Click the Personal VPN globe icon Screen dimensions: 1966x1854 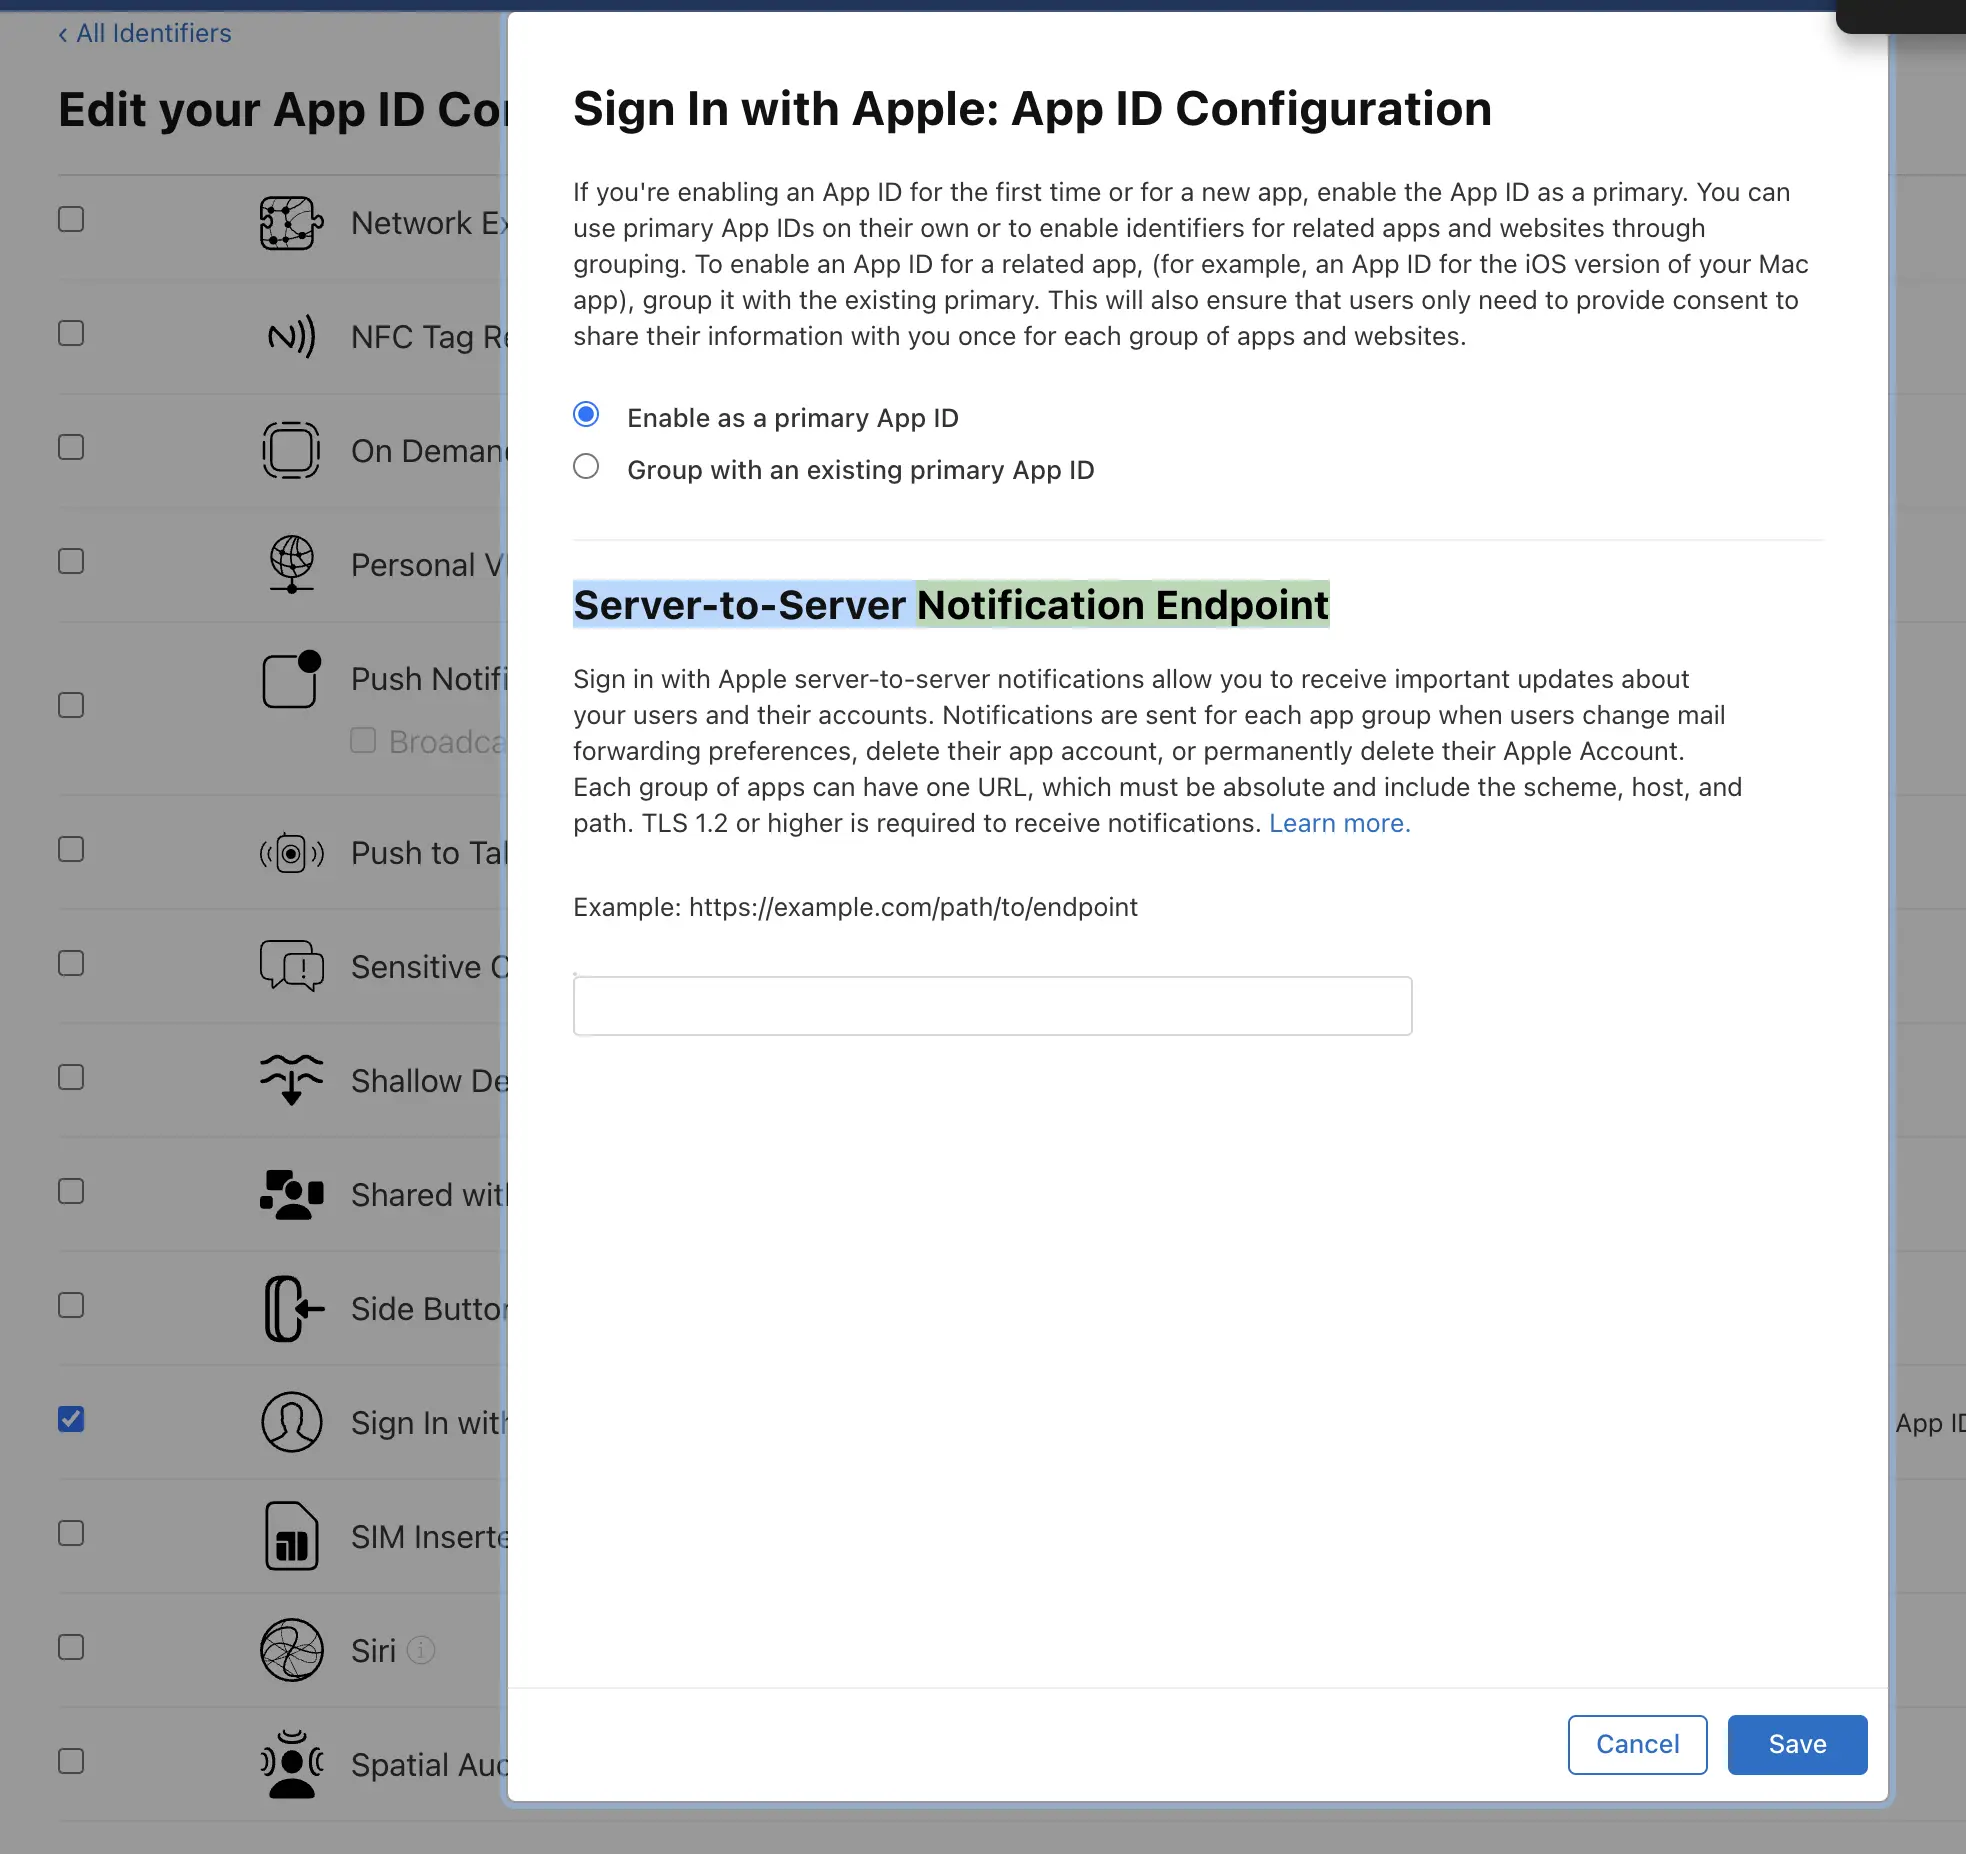pyautogui.click(x=291, y=564)
